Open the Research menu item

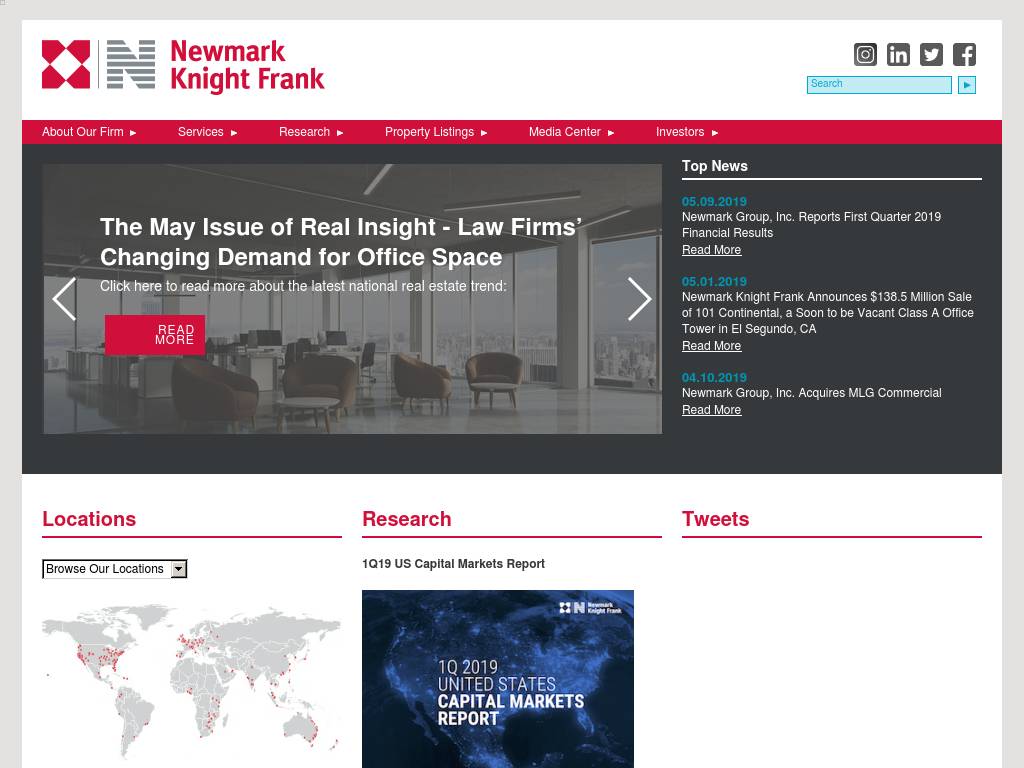coord(311,132)
